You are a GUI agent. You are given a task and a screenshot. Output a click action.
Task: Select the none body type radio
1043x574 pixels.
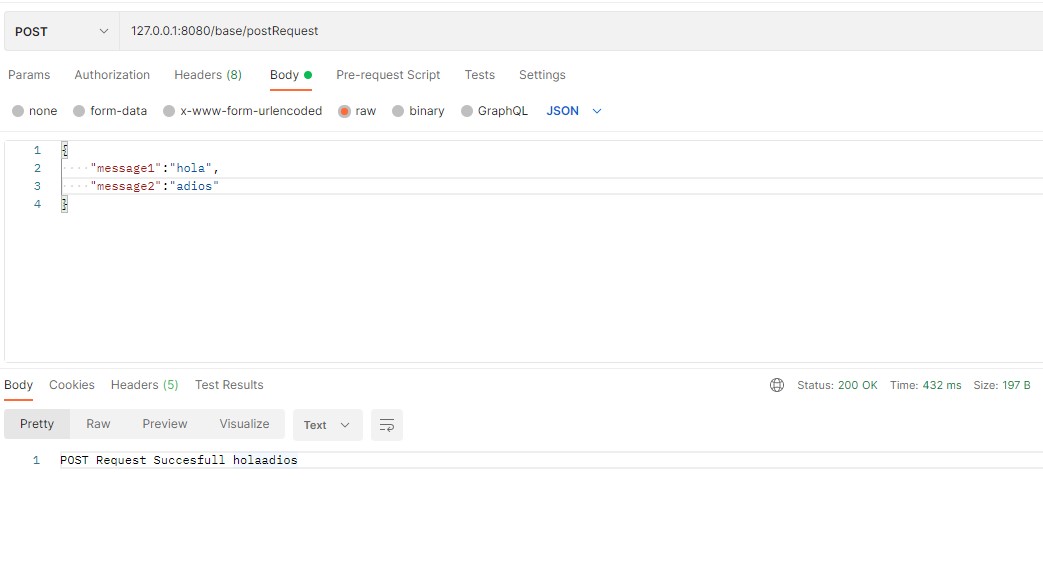(x=18, y=111)
